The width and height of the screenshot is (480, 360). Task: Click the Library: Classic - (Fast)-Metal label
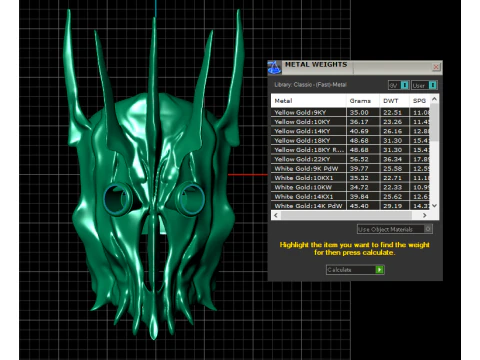(310, 85)
